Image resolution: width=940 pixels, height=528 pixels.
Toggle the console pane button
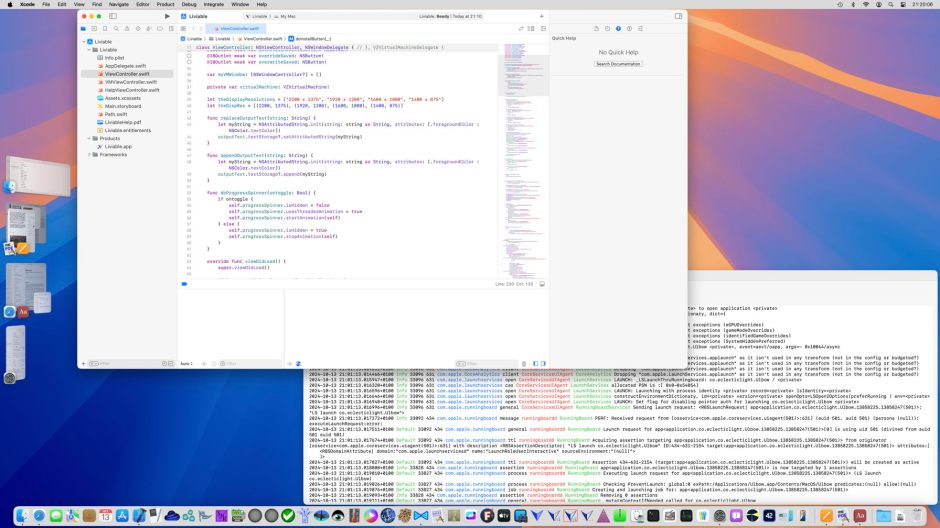543,364
